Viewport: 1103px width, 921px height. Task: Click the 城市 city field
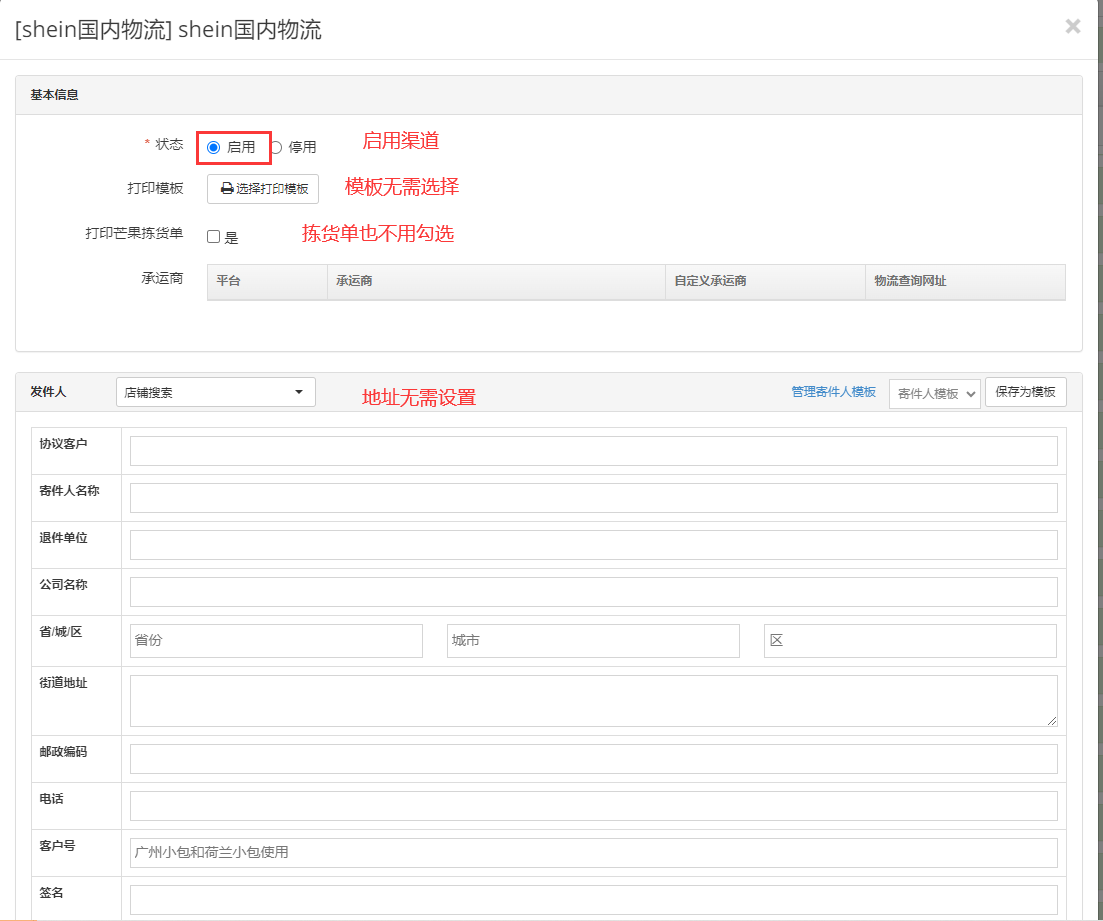point(593,640)
